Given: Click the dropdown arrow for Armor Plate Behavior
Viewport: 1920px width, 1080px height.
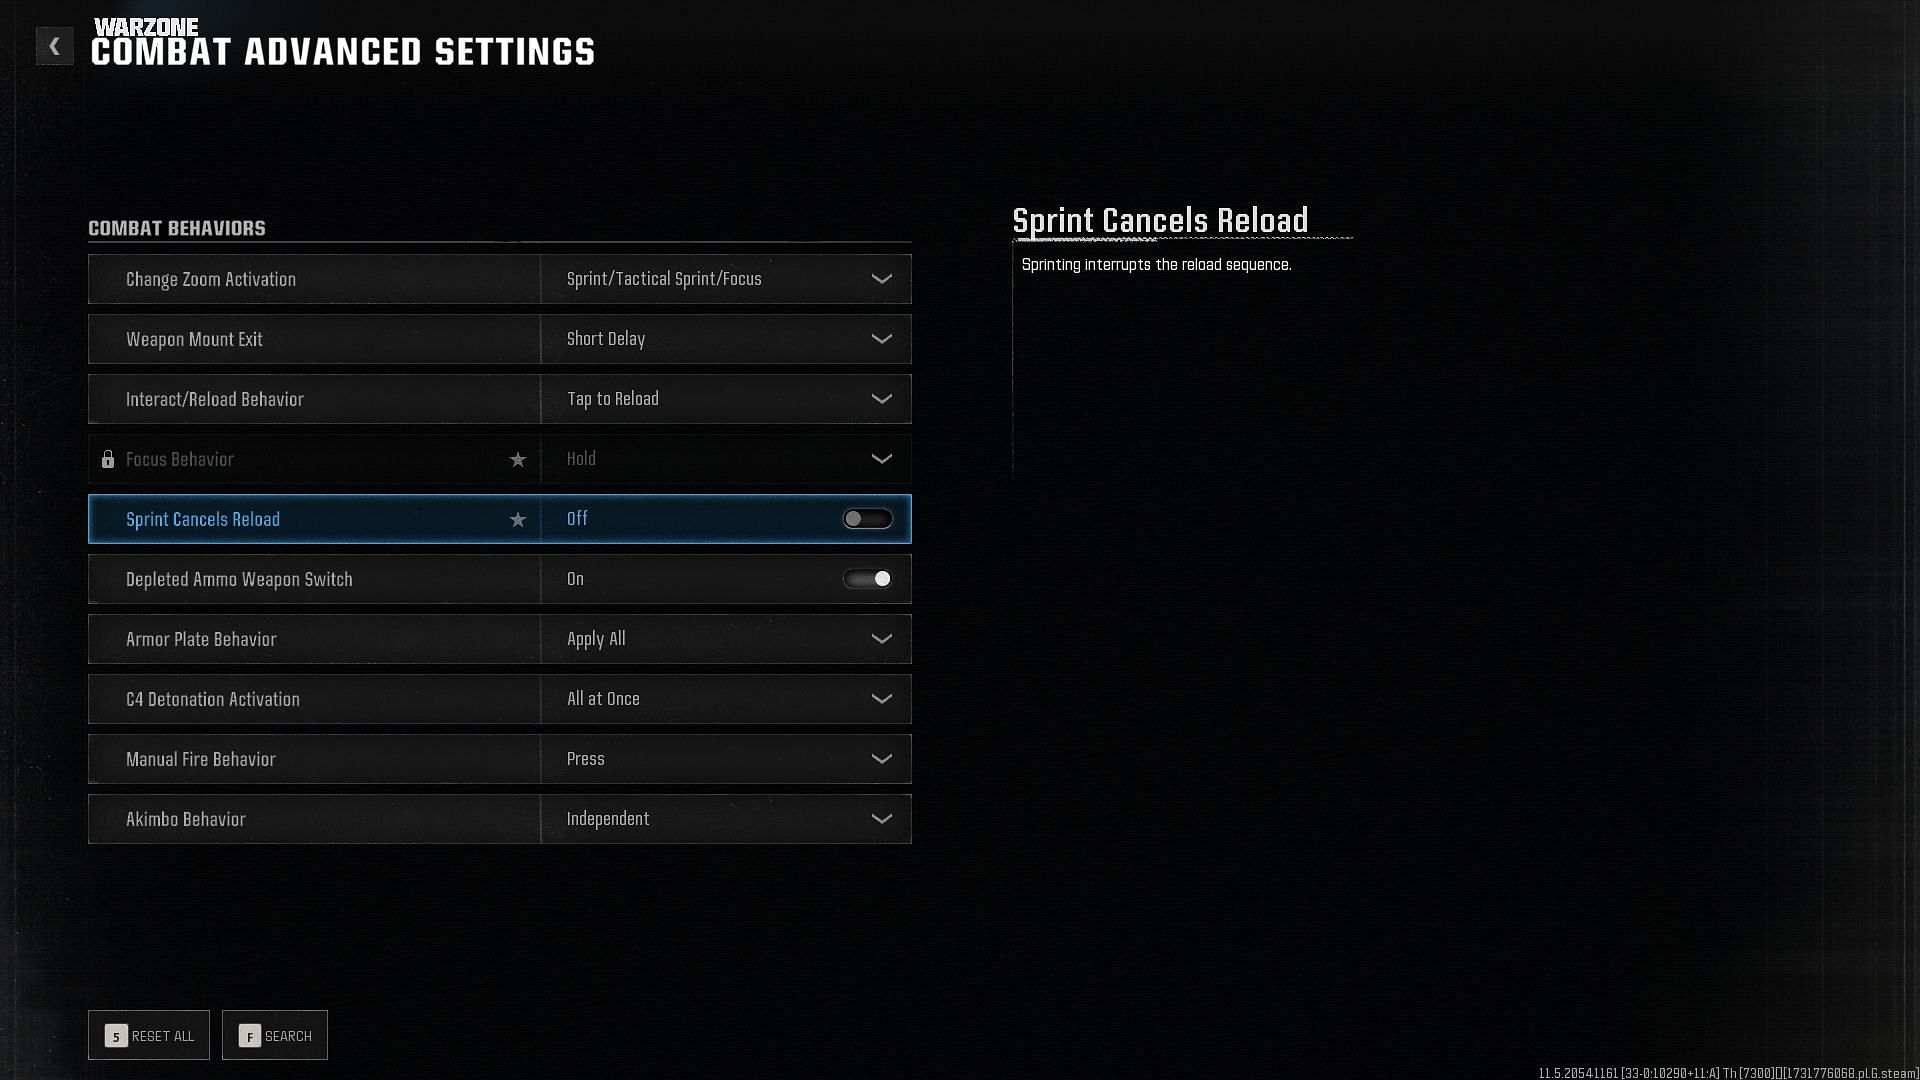Looking at the screenshot, I should 881,638.
